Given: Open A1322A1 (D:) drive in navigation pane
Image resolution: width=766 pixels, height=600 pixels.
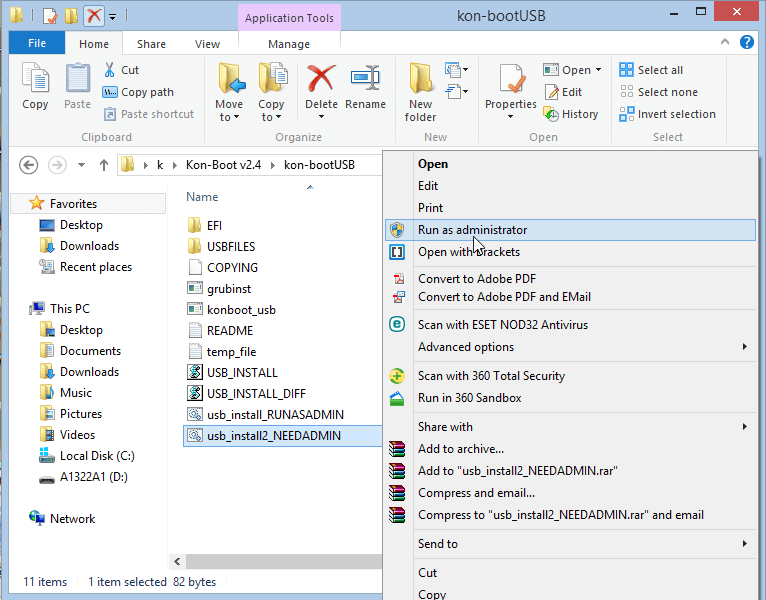Looking at the screenshot, I should tap(84, 477).
